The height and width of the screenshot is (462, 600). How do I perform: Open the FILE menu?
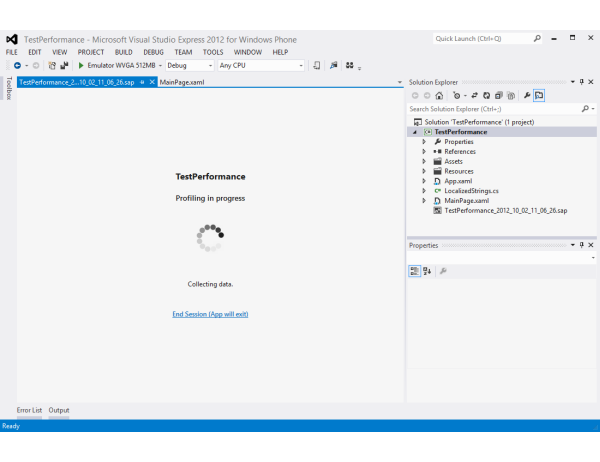pos(11,52)
